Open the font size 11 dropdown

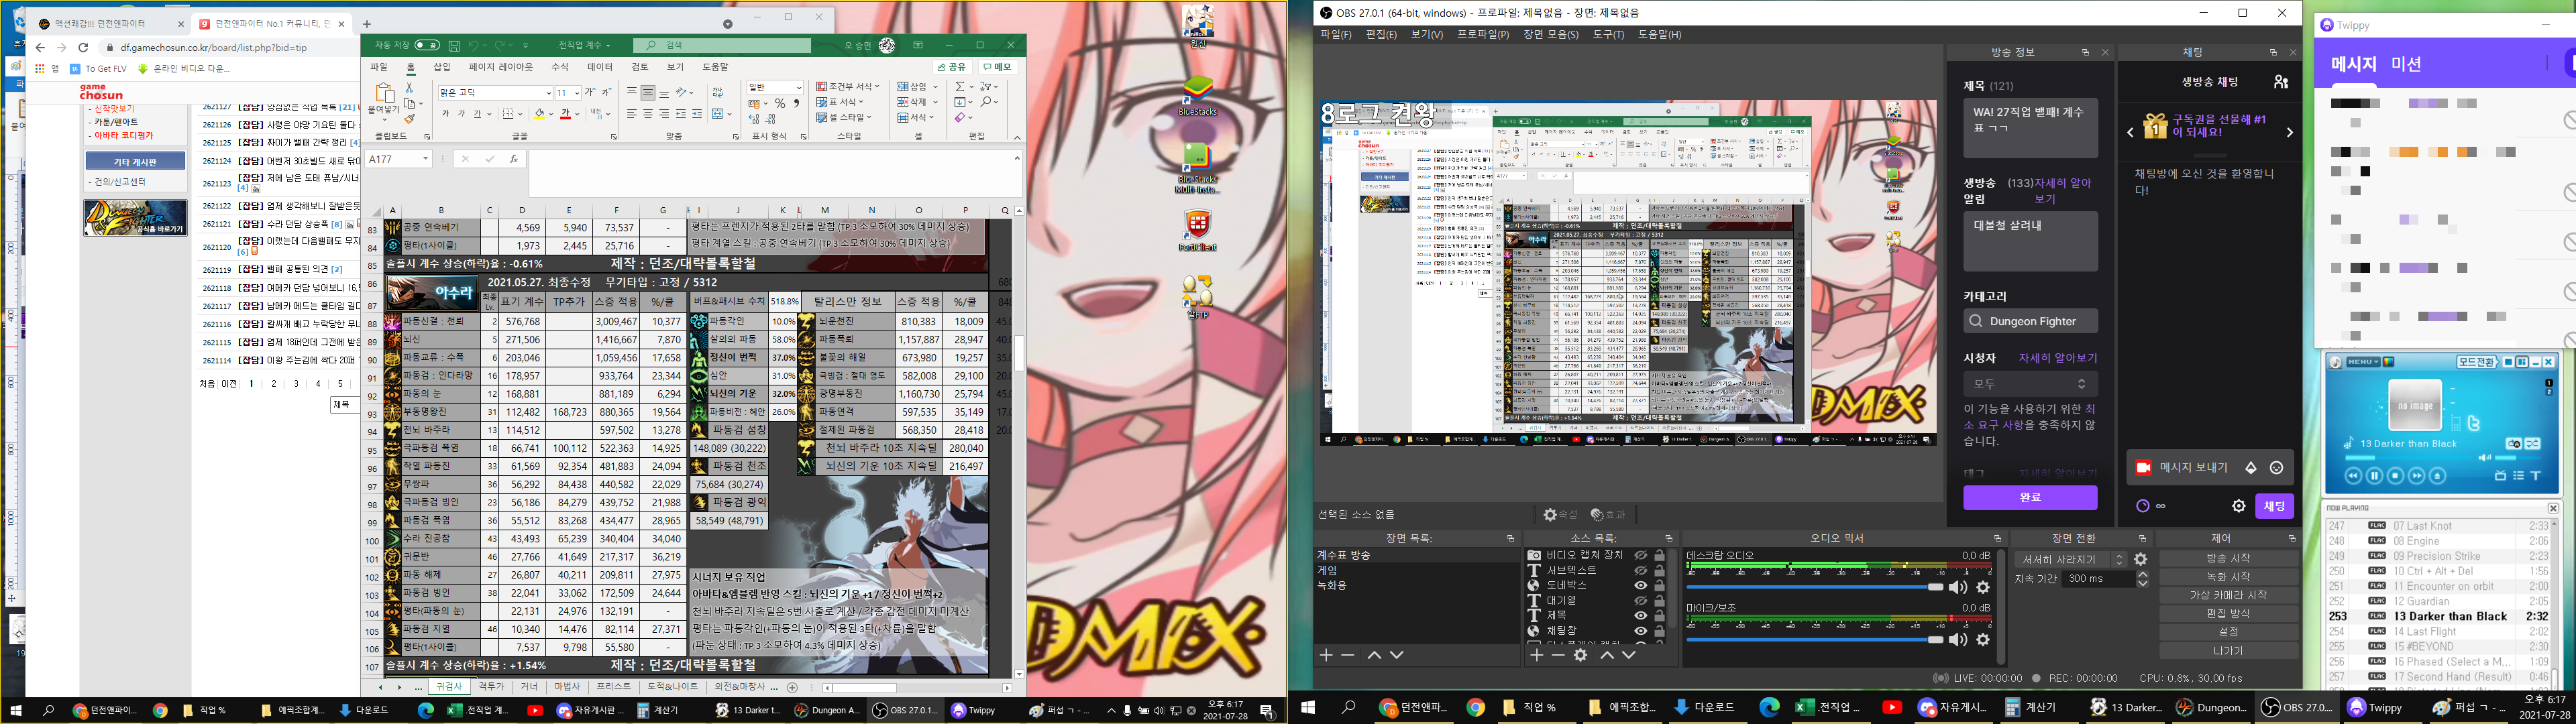(x=577, y=93)
